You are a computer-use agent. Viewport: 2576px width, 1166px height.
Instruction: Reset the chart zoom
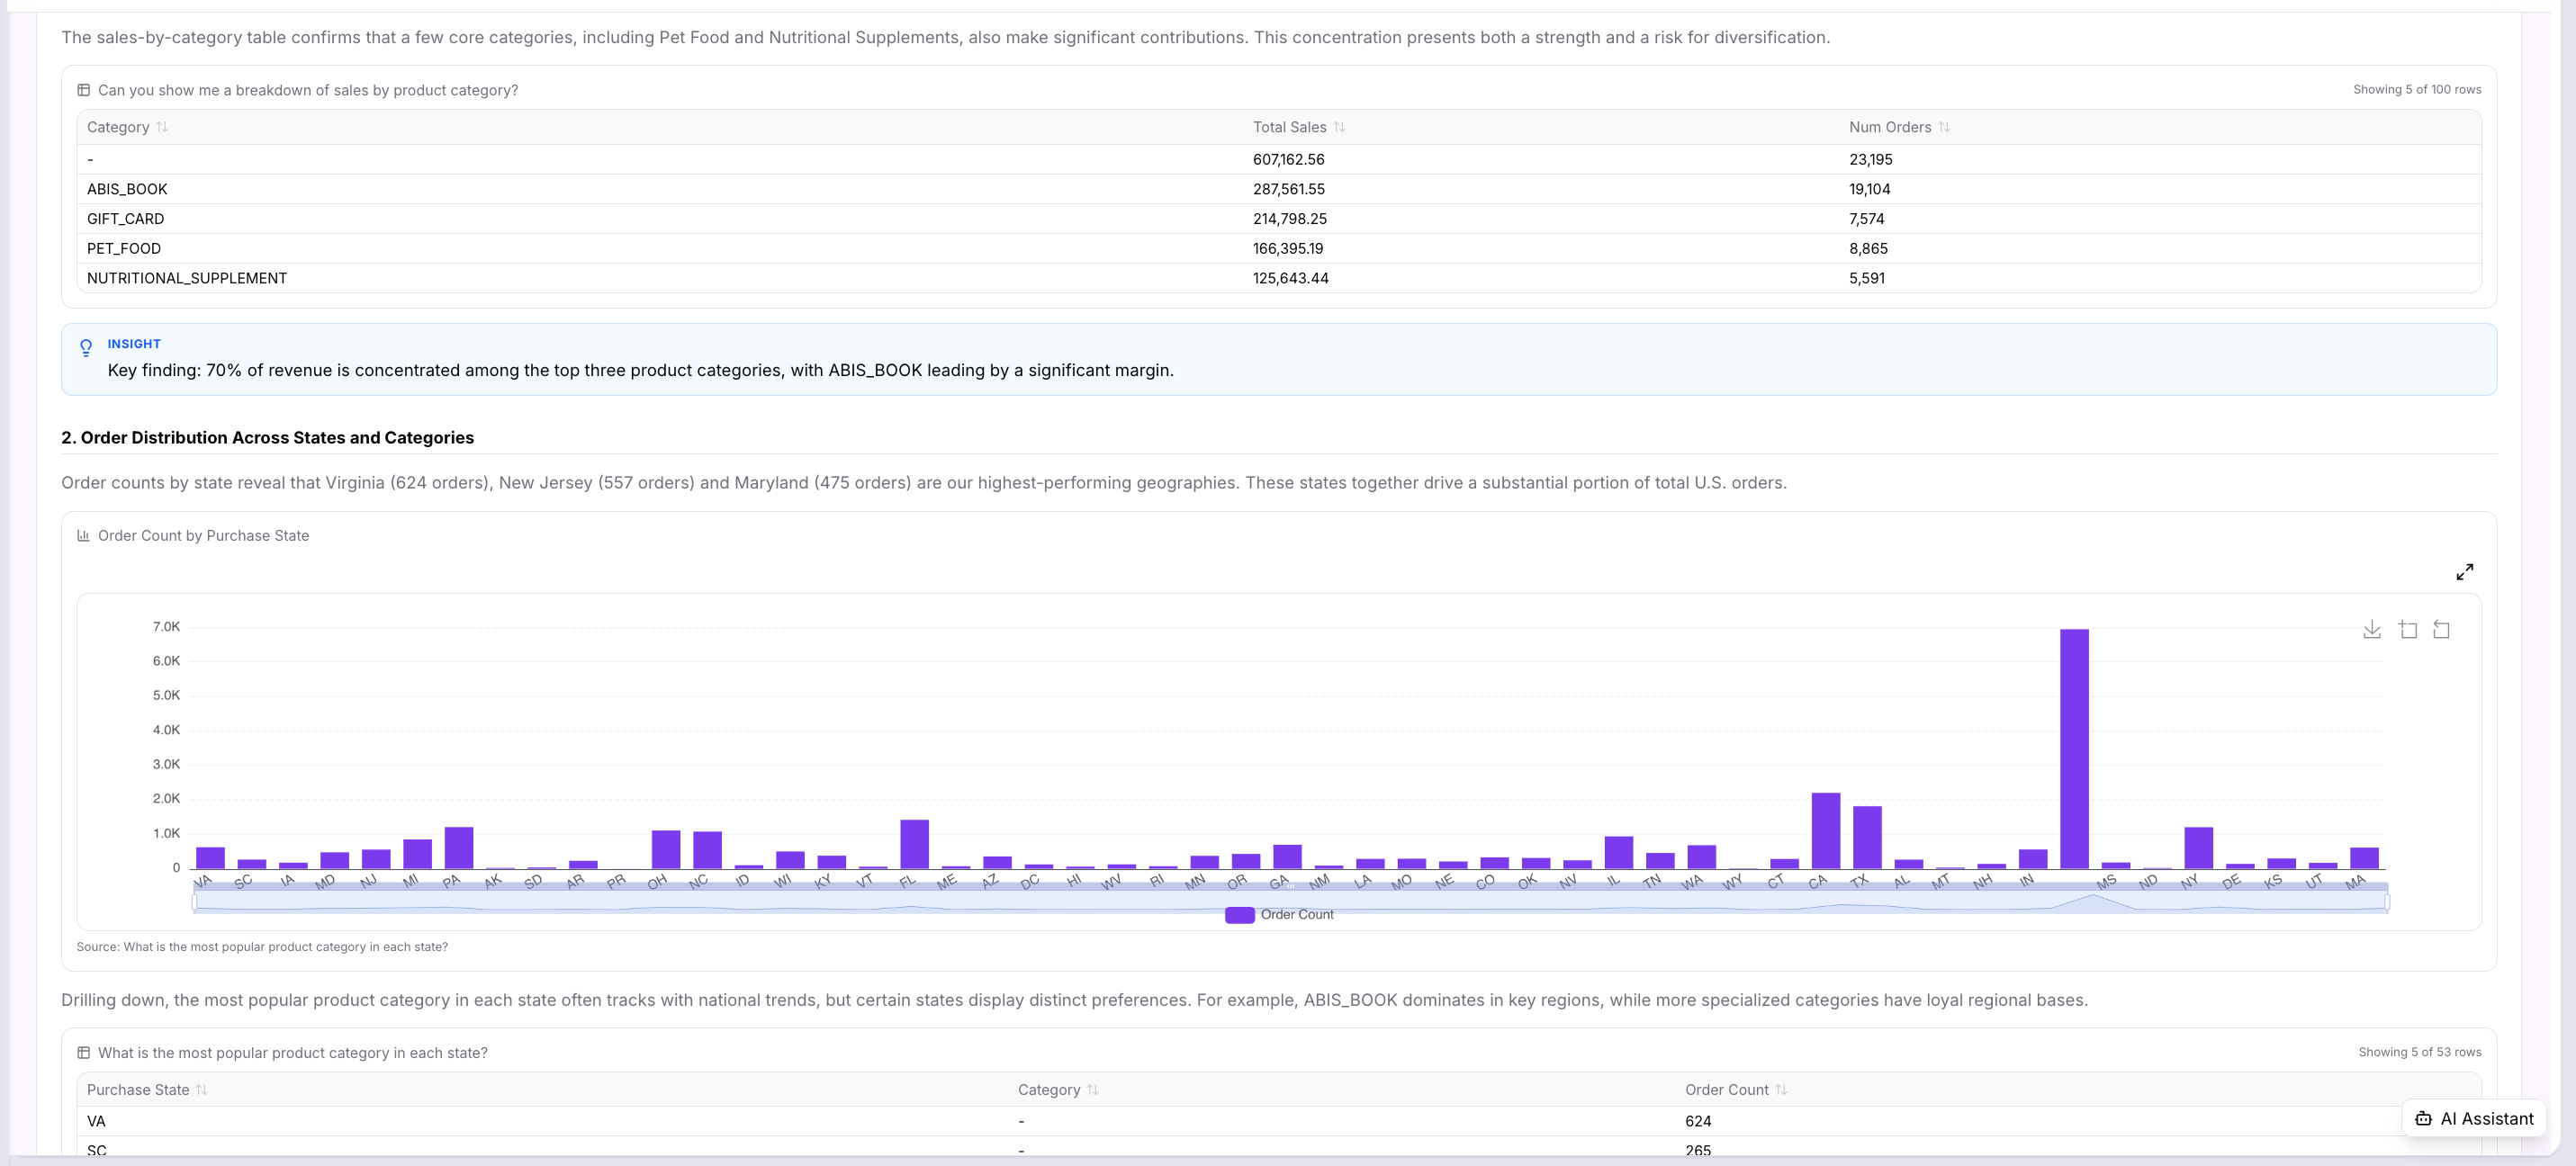(2441, 629)
